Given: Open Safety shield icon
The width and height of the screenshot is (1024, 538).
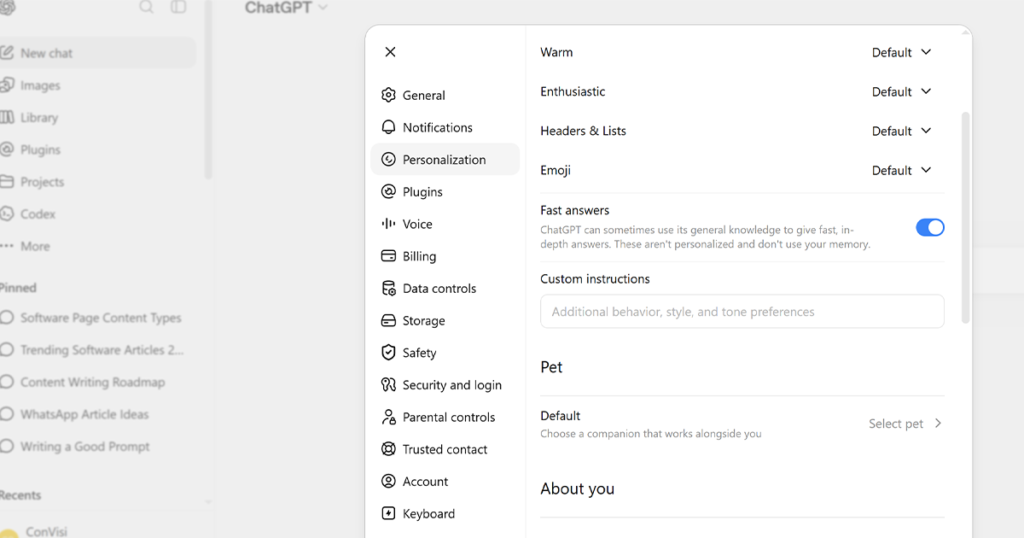Looking at the screenshot, I should click(x=389, y=353).
